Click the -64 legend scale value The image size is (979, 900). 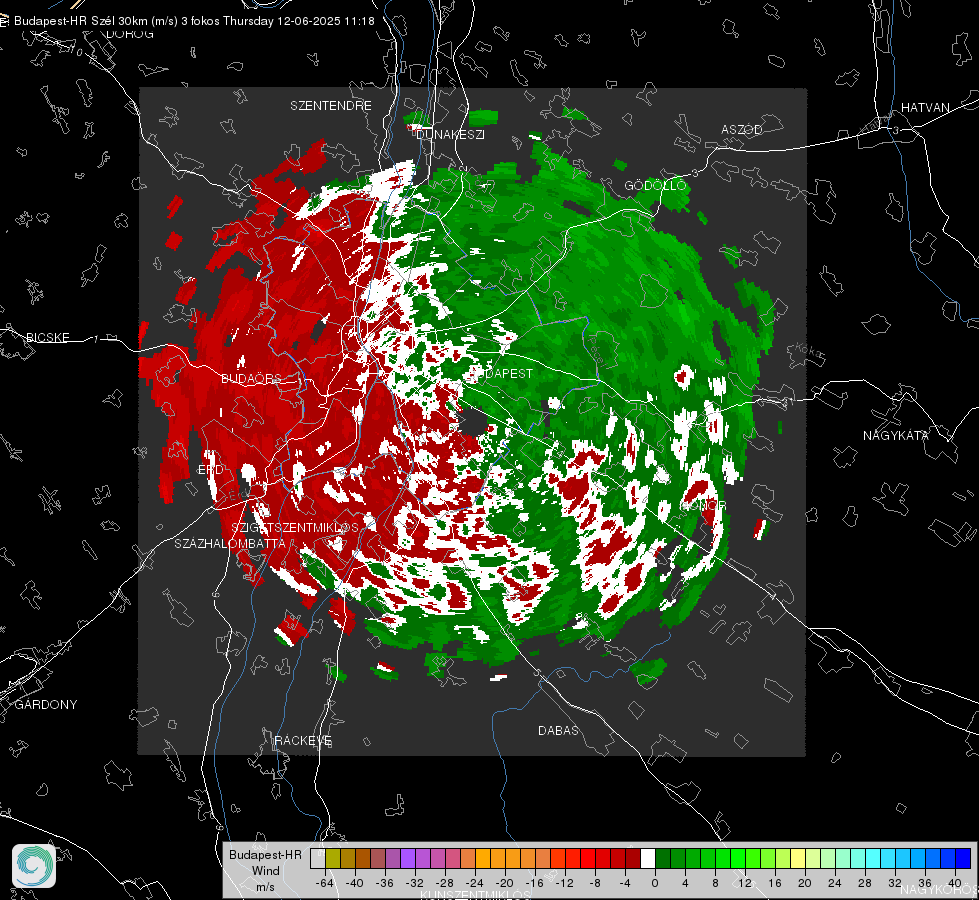pos(325,883)
